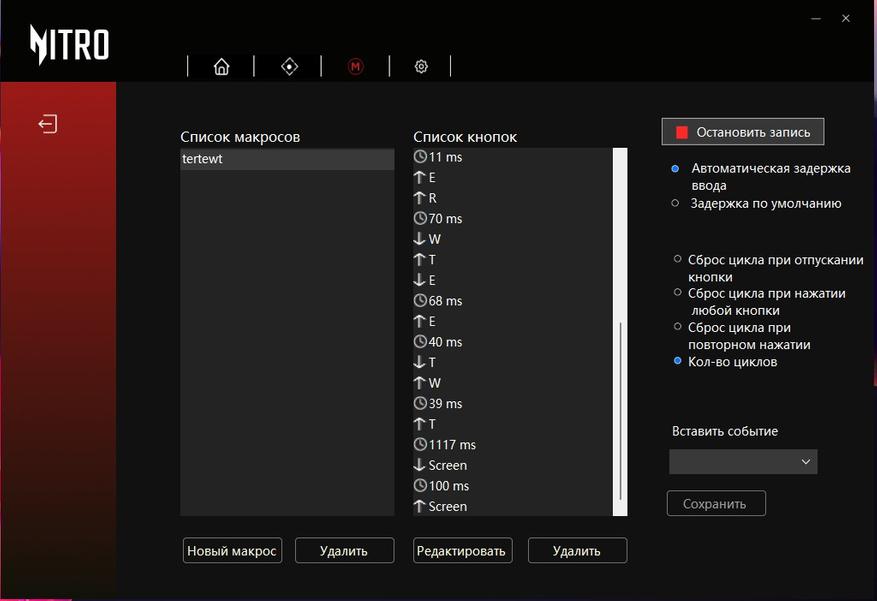The image size is (877, 601).
Task: Click the up arrow icon beside last Screen
Action: click(419, 506)
